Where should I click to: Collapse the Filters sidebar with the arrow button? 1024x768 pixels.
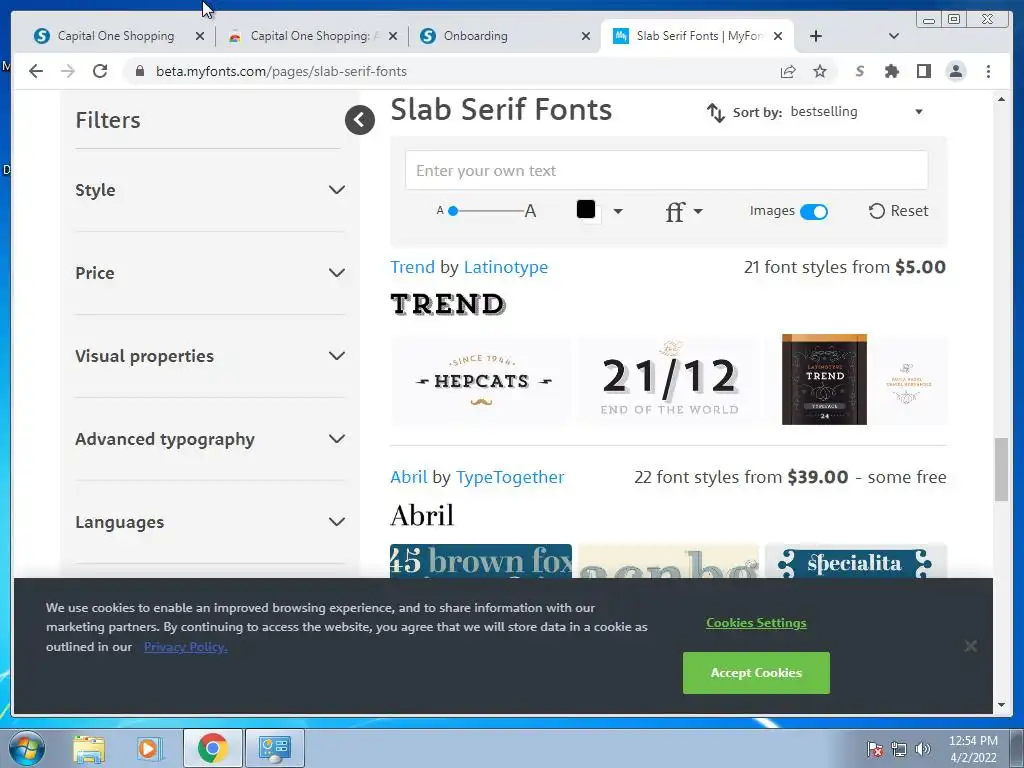pyautogui.click(x=360, y=120)
